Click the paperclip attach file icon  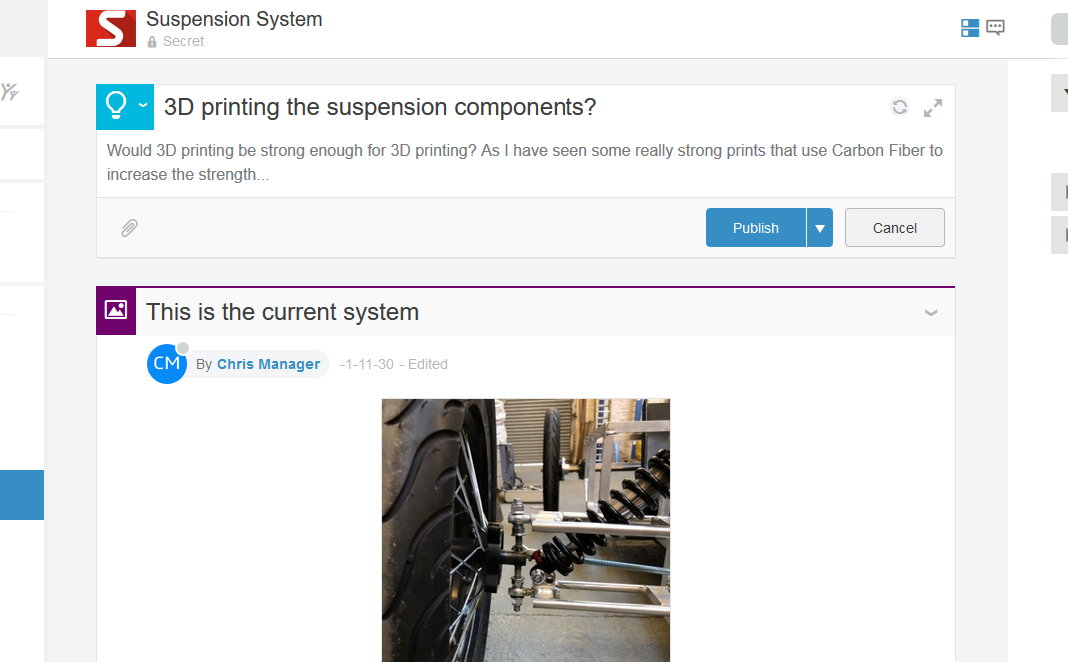click(129, 228)
